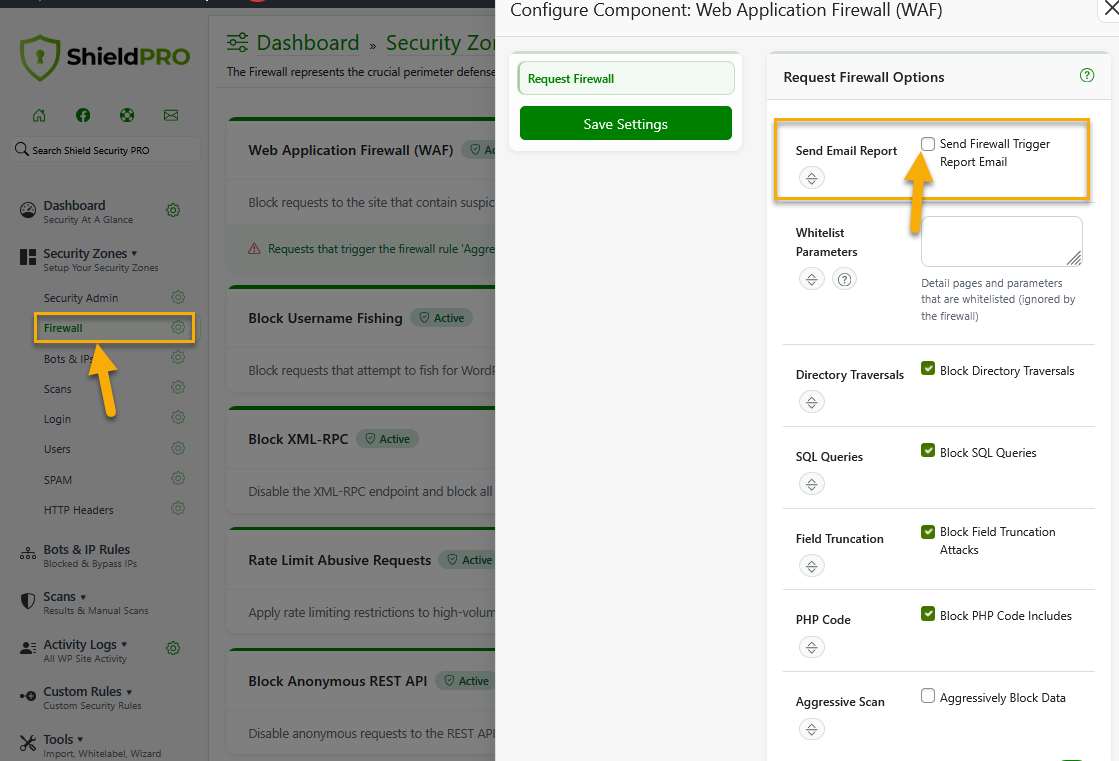Click search magnifier icon

coord(21,149)
